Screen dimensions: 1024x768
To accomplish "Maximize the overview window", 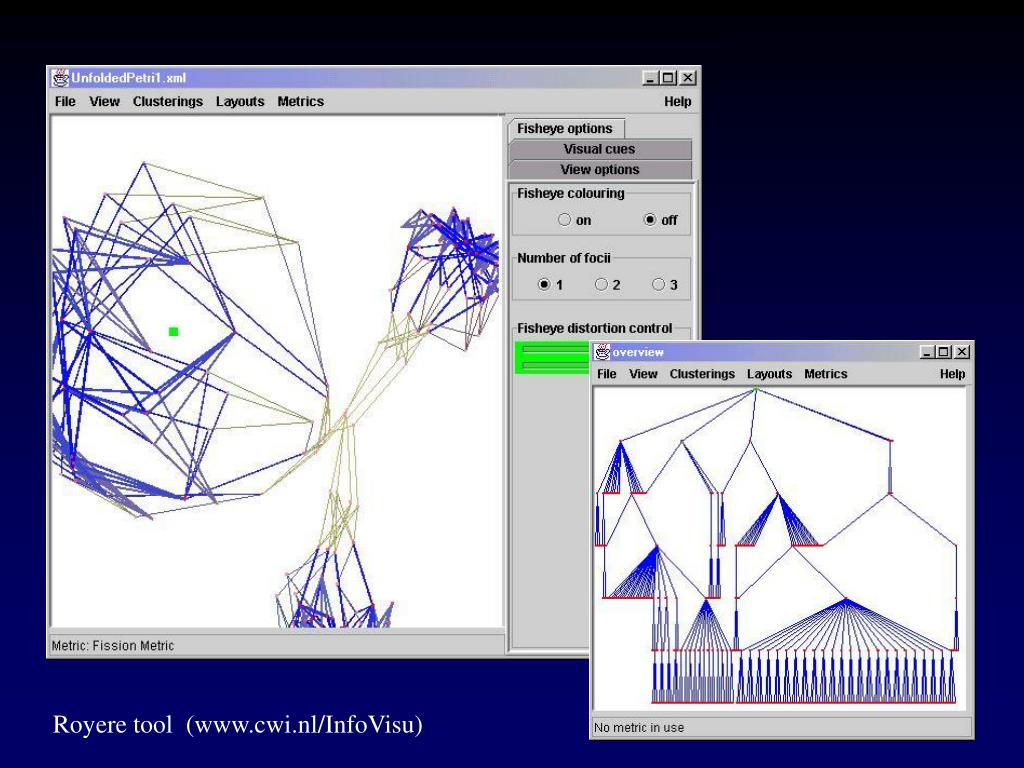I will tap(944, 352).
